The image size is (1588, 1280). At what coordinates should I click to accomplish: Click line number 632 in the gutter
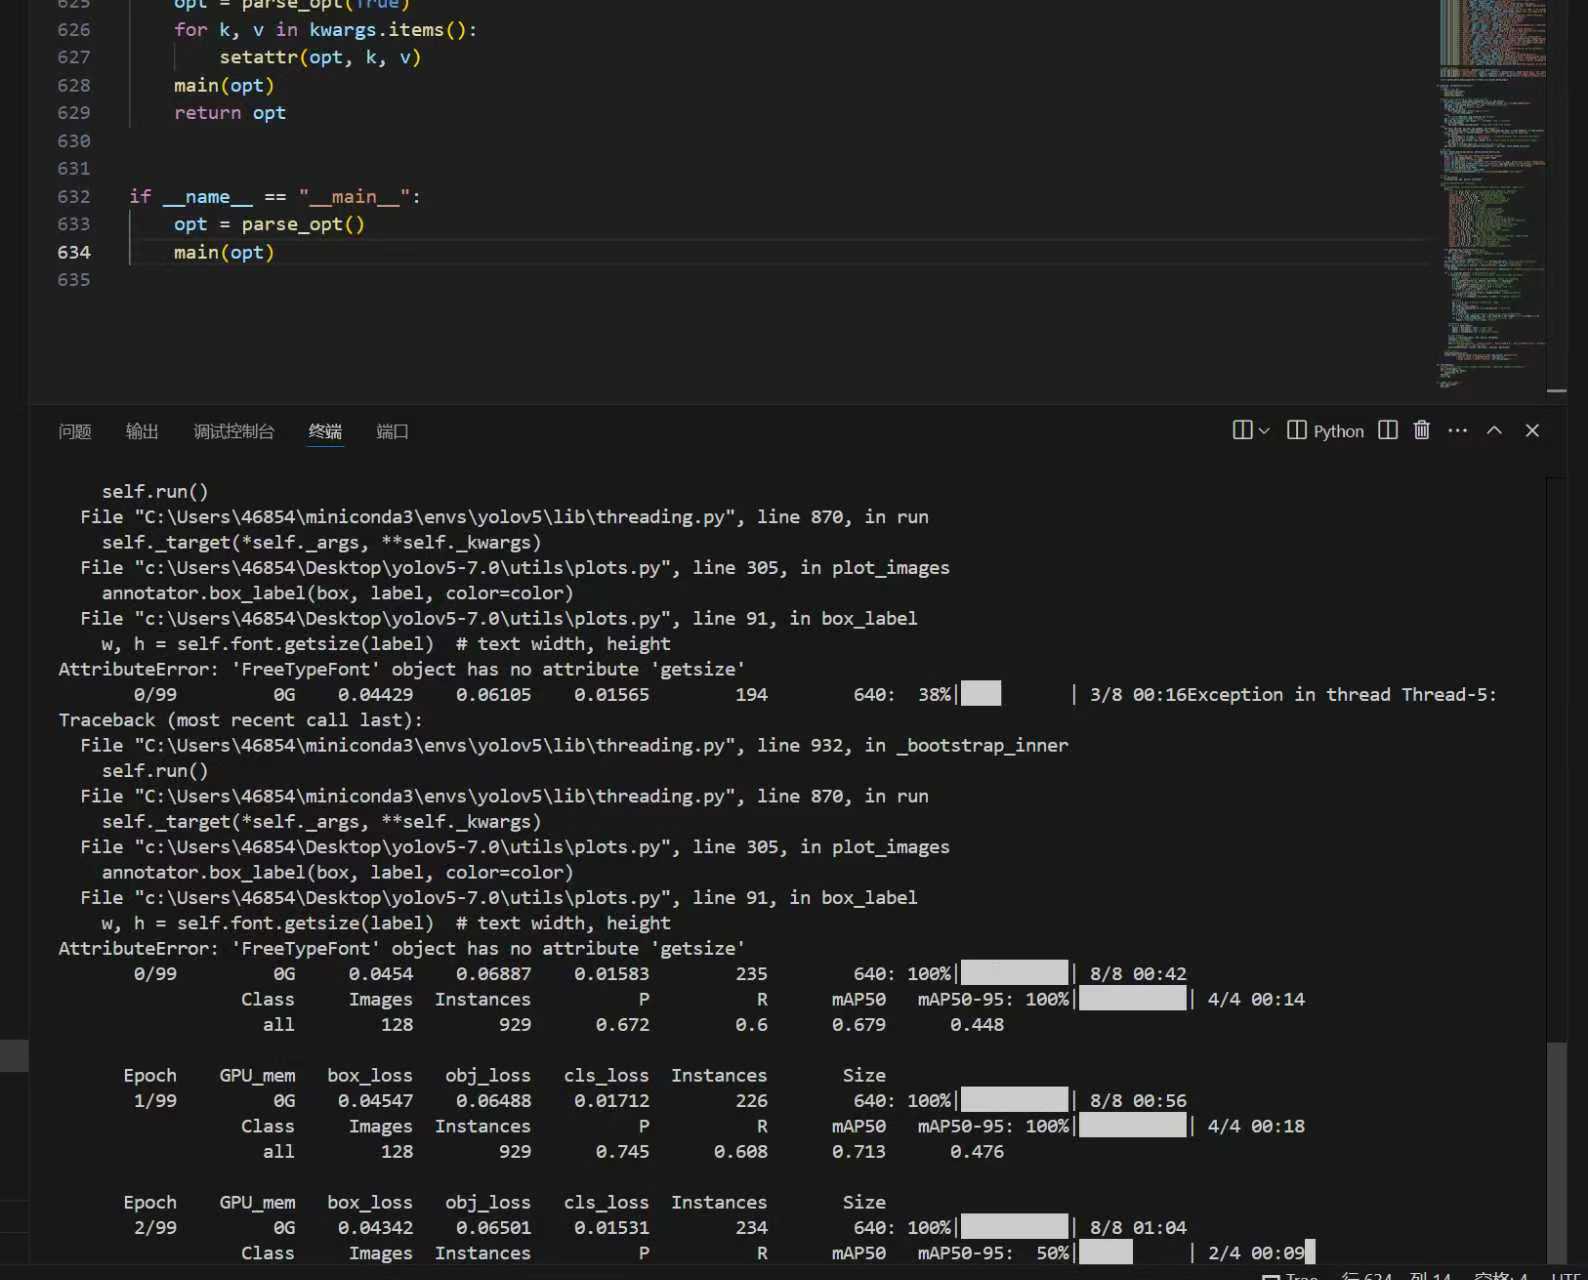[x=74, y=197]
